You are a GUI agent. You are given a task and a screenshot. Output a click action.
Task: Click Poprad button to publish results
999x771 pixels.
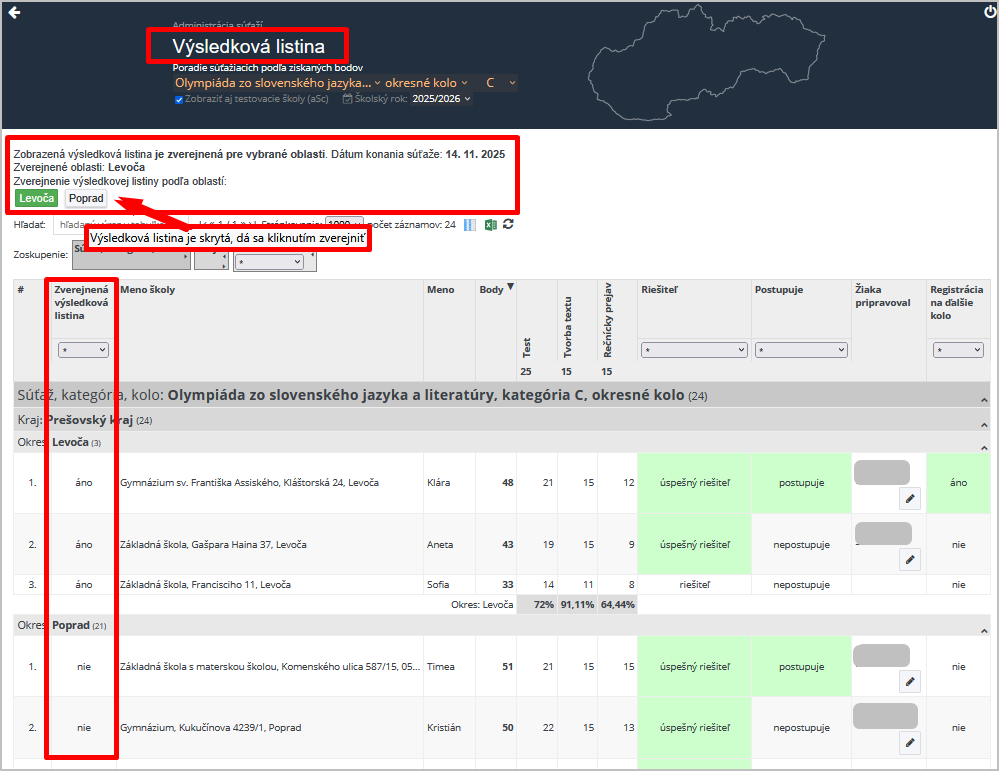point(86,198)
